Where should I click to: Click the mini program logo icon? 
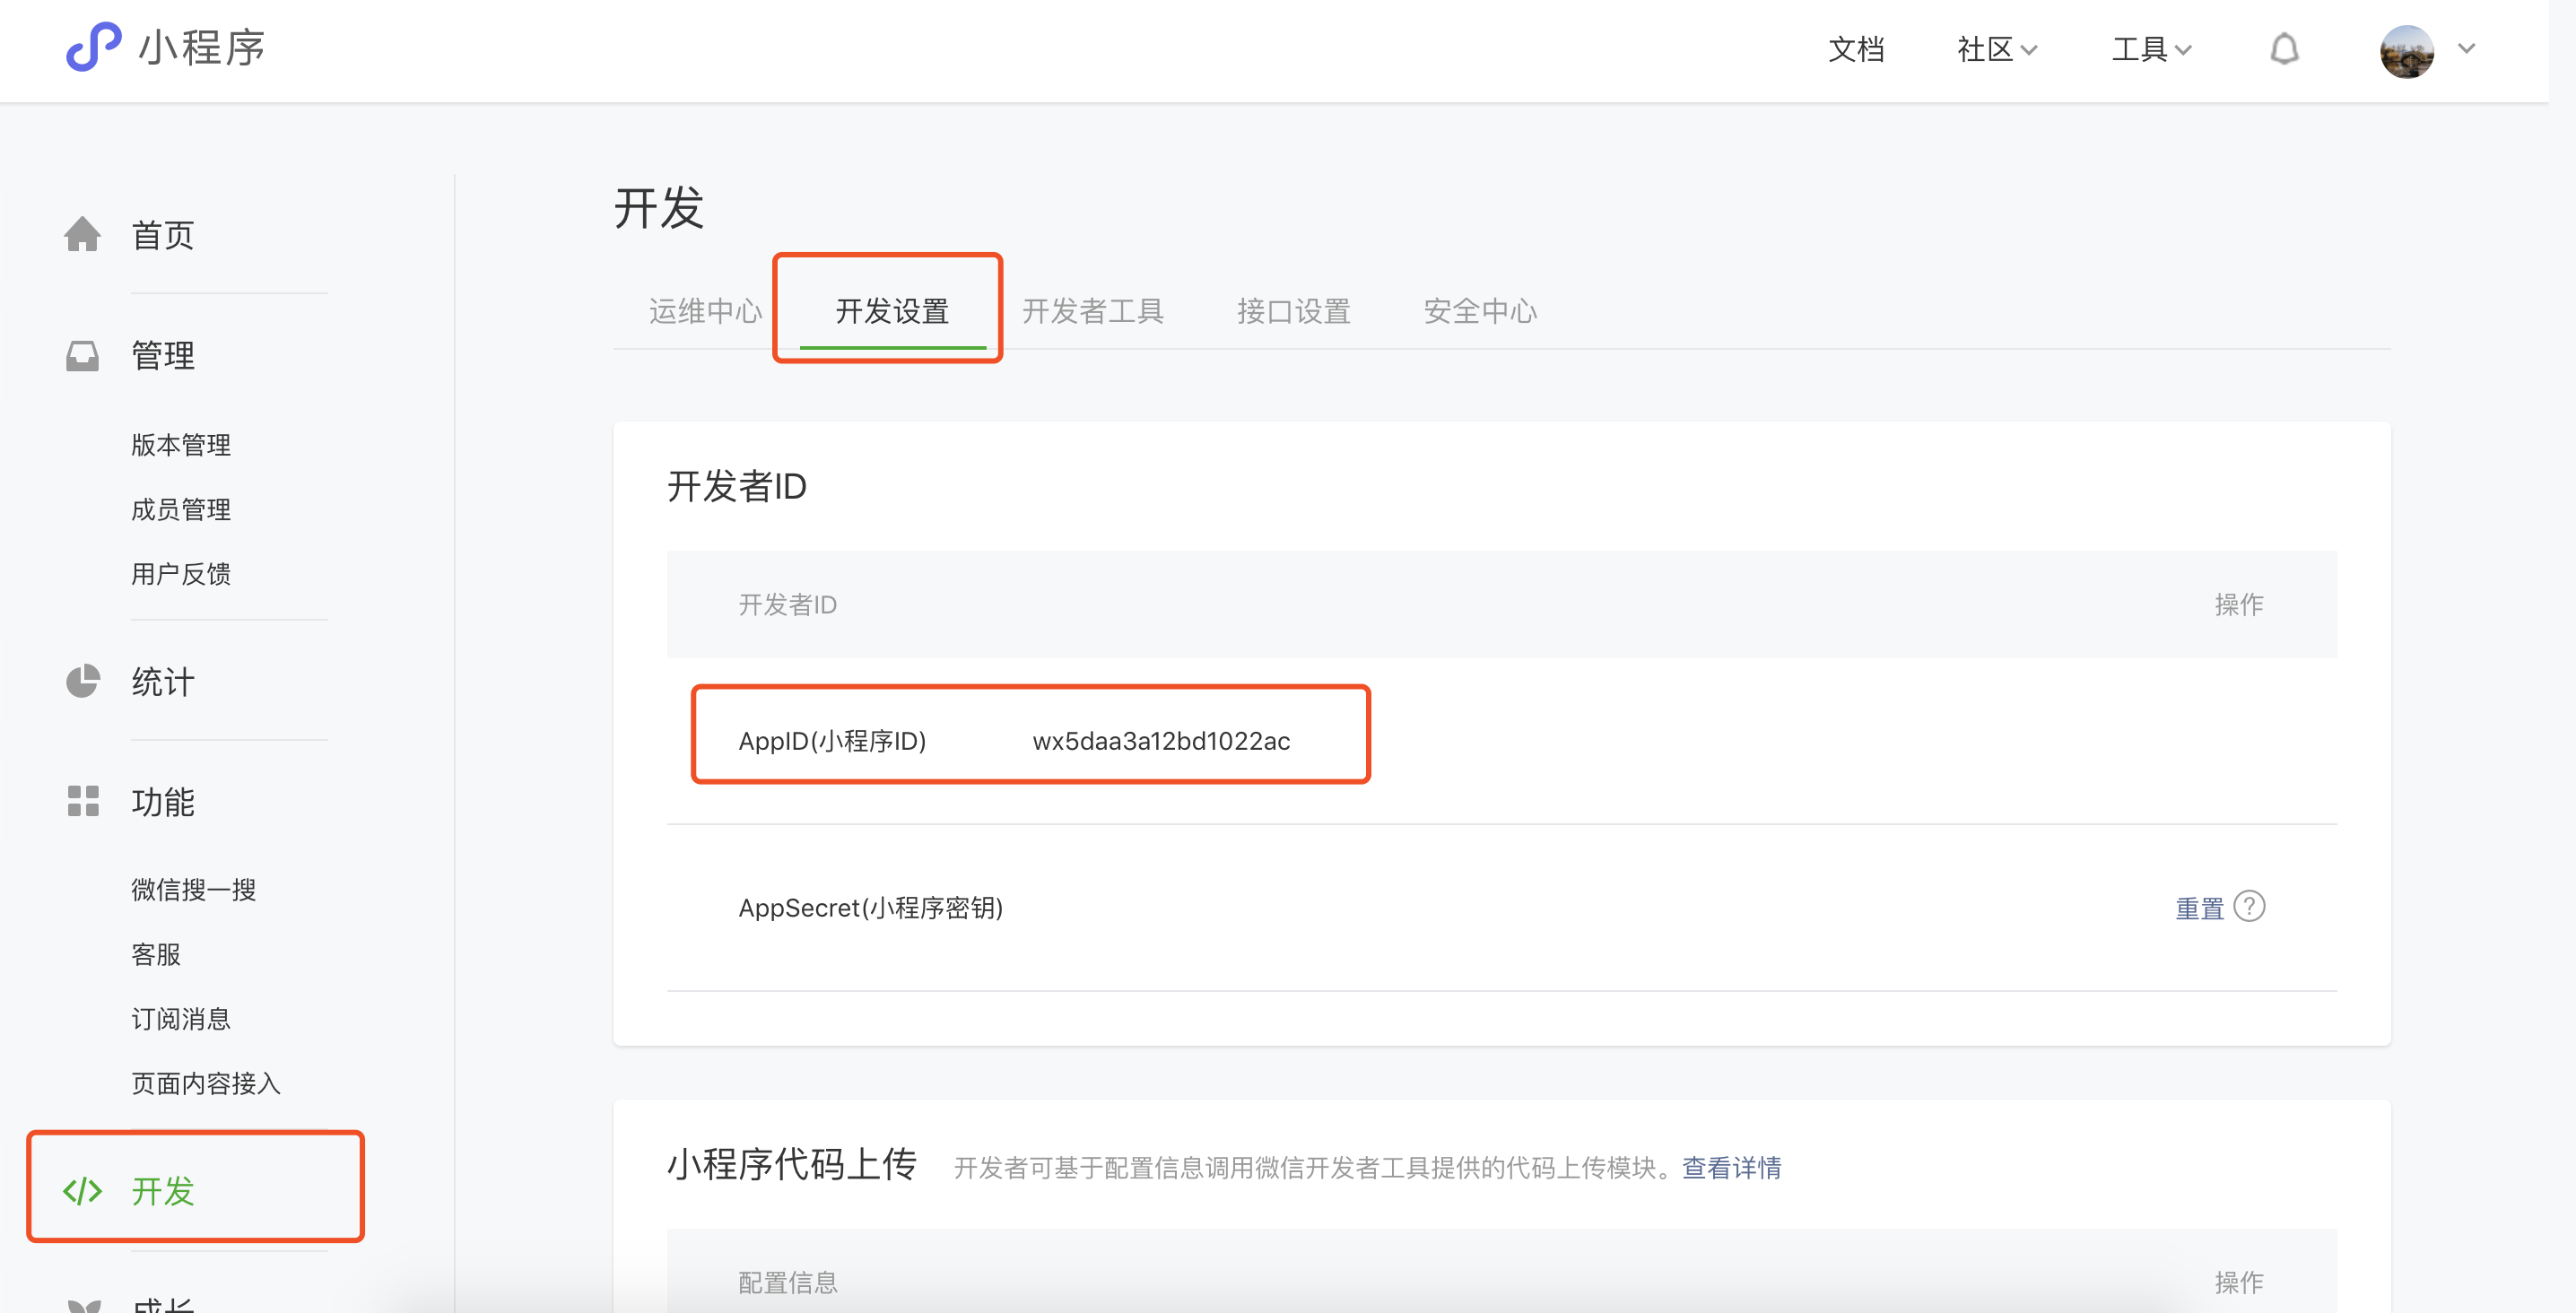click(93, 47)
